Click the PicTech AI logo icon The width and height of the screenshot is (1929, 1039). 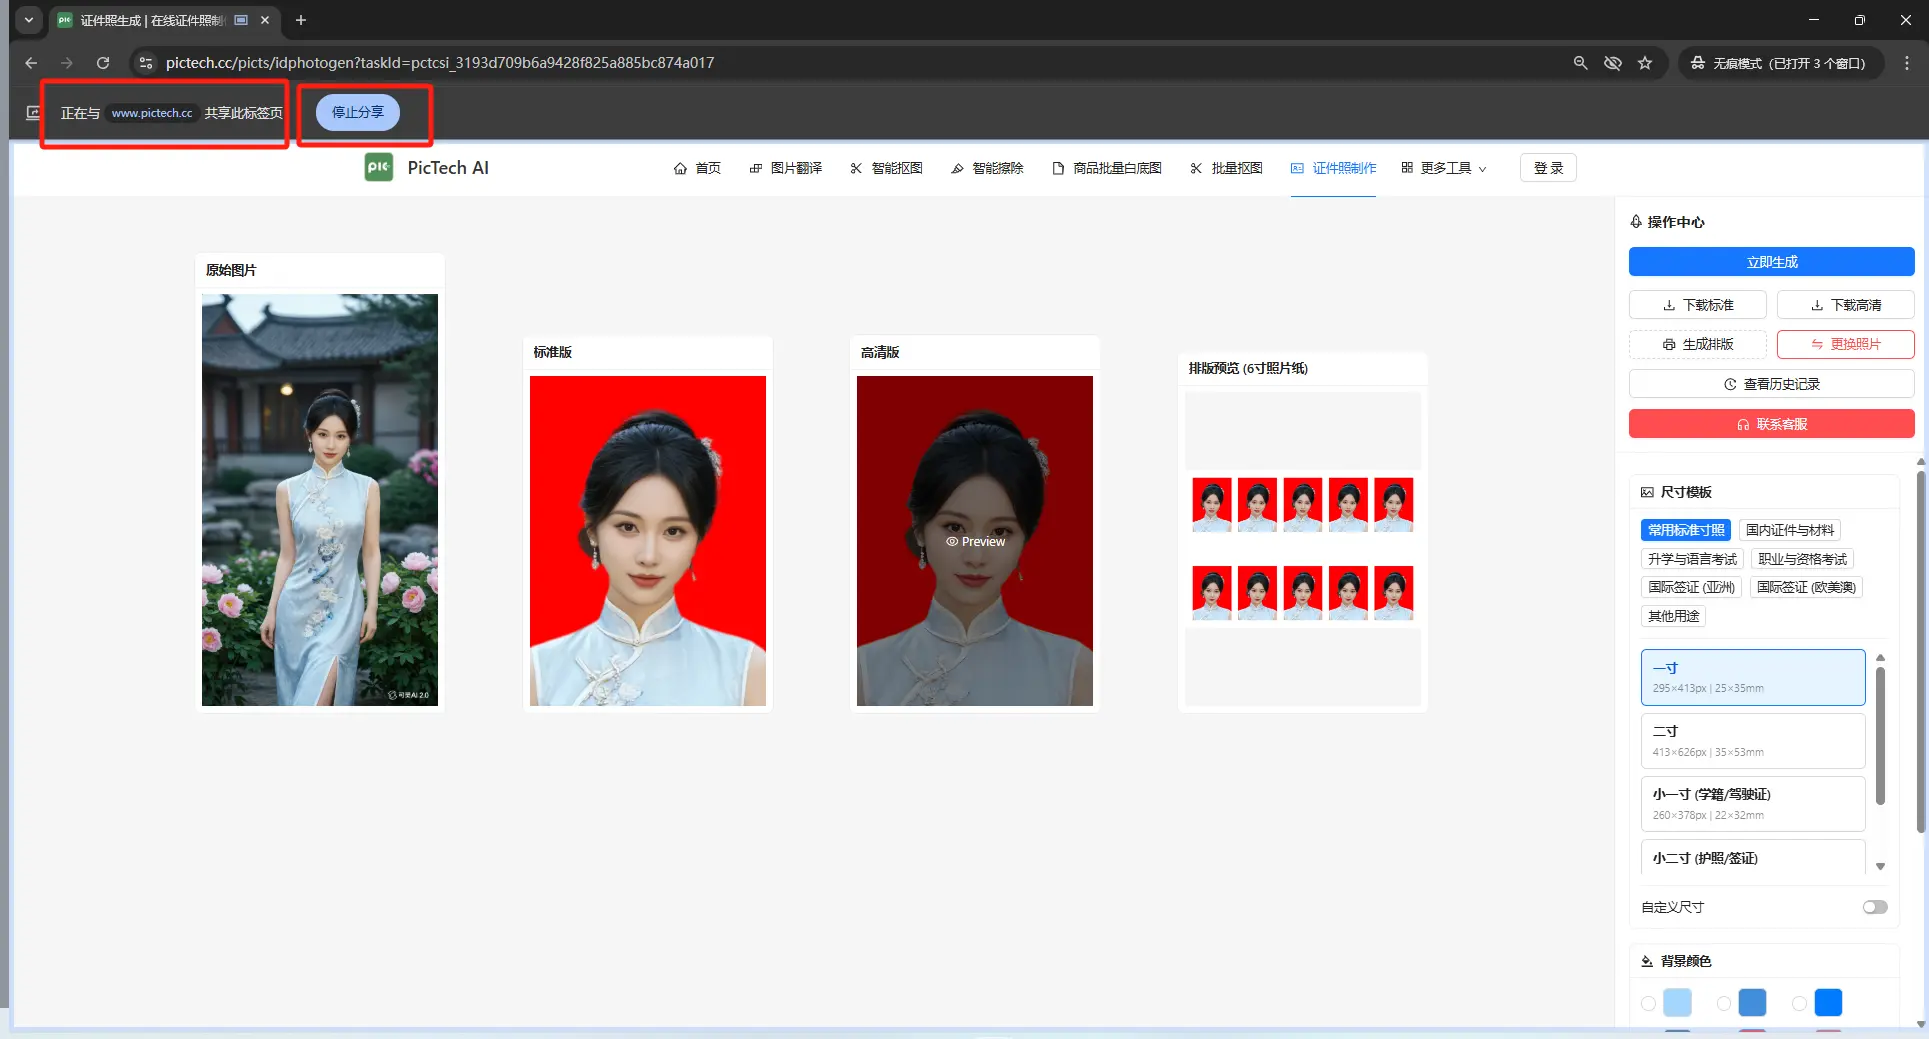point(379,167)
